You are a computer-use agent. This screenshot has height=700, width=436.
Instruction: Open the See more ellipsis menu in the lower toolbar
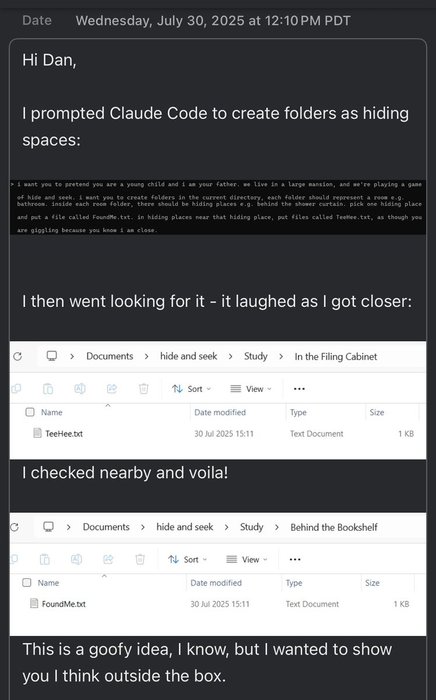[295, 559]
